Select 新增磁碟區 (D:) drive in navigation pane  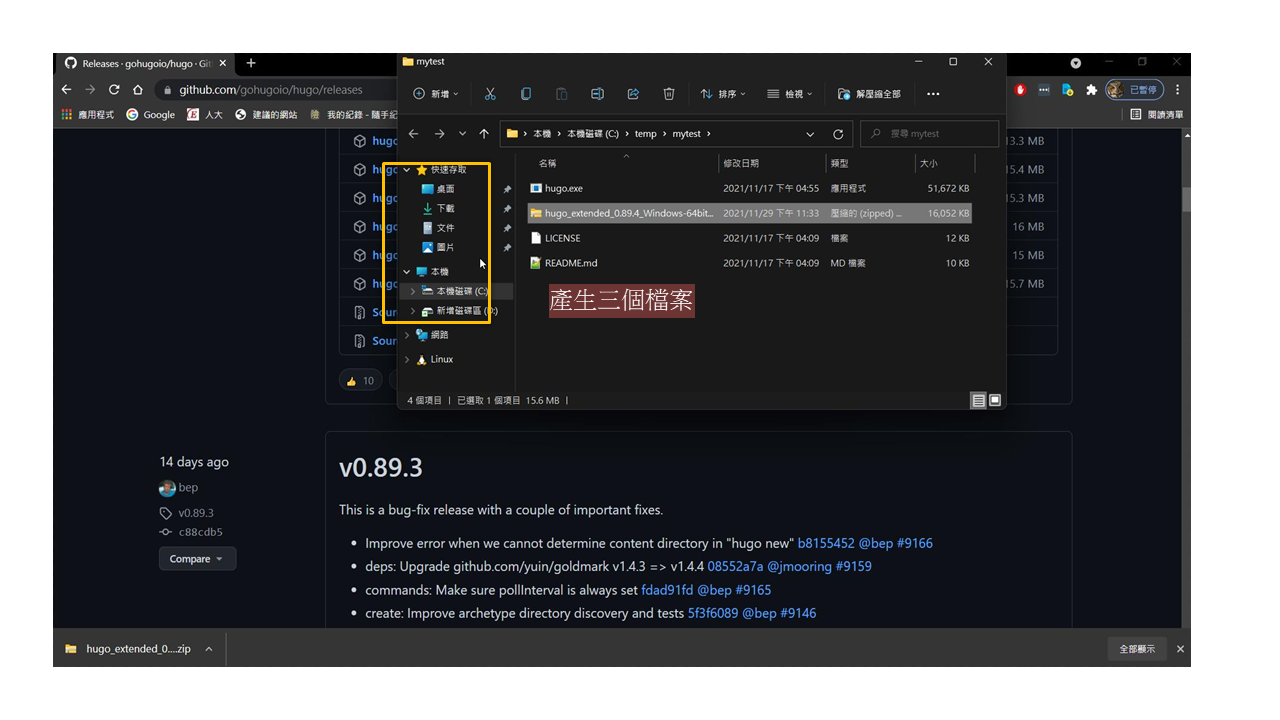pos(459,311)
